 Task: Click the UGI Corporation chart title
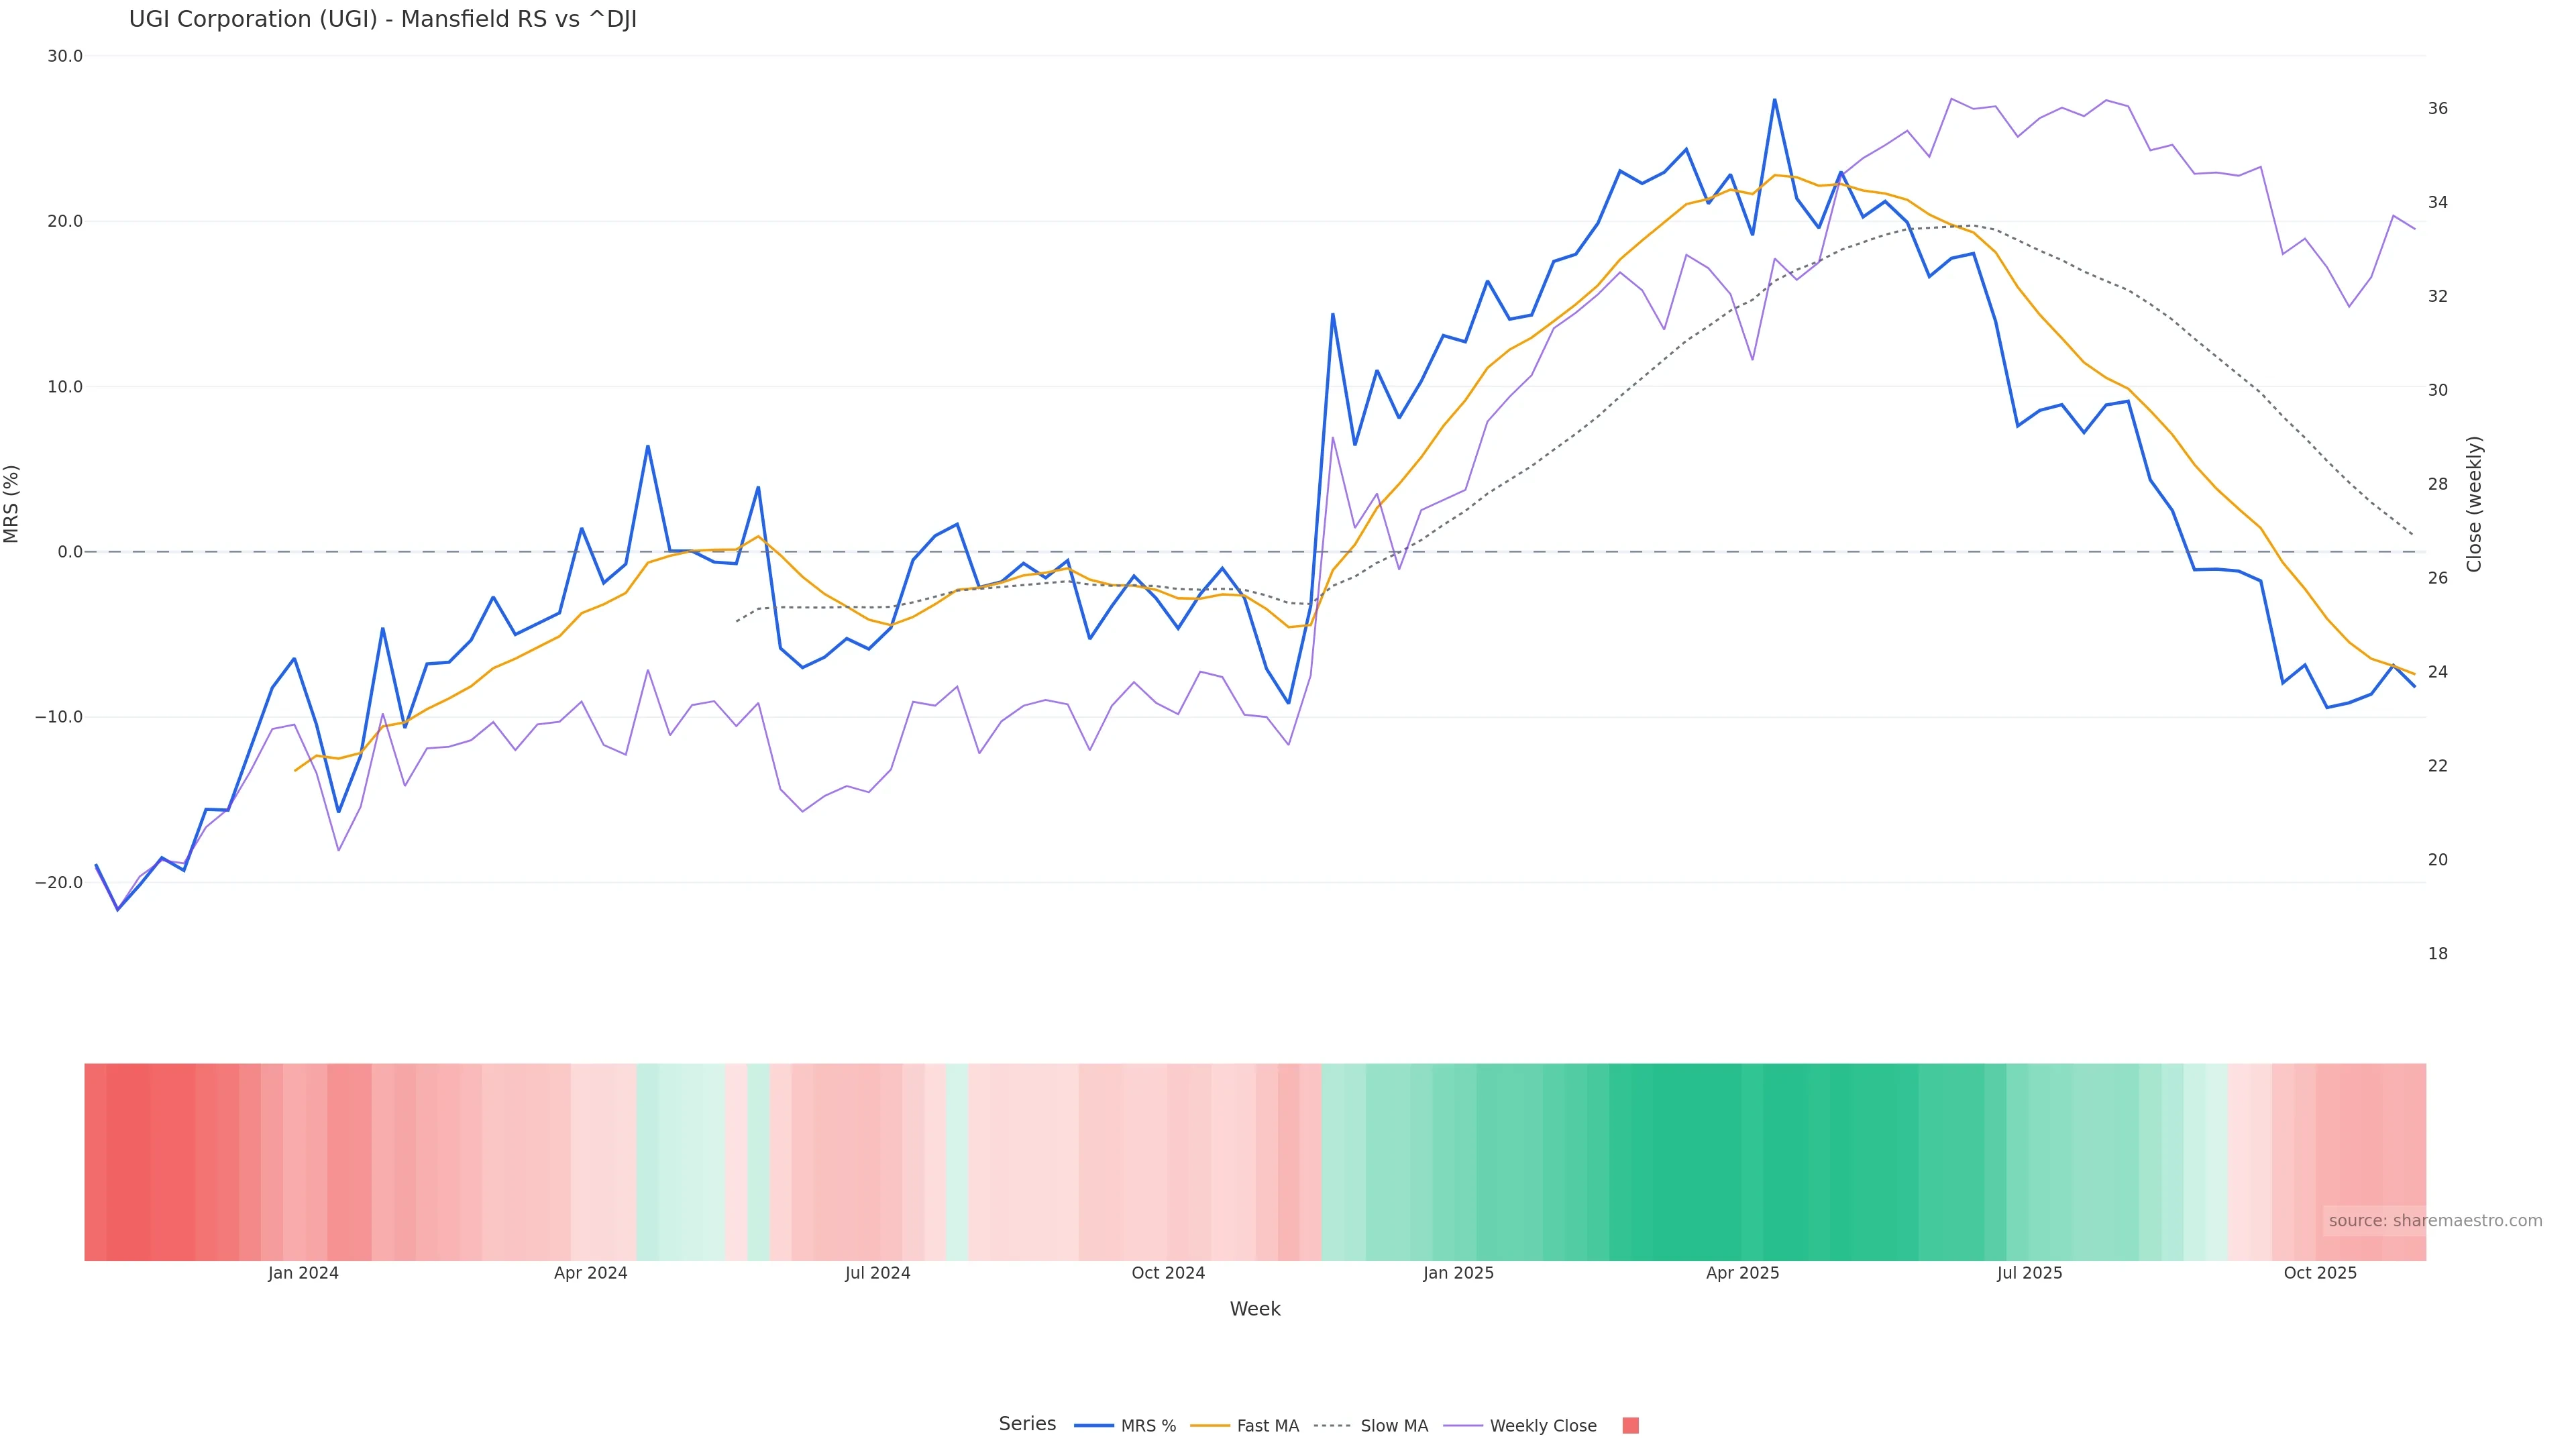tap(383, 19)
